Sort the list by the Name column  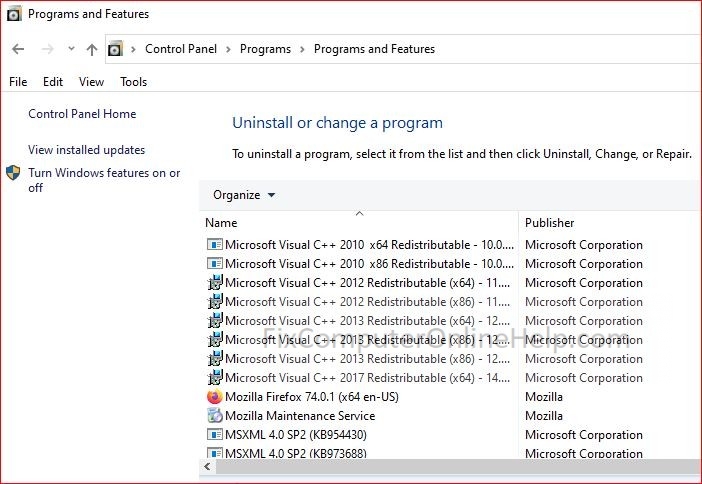pyautogui.click(x=359, y=223)
